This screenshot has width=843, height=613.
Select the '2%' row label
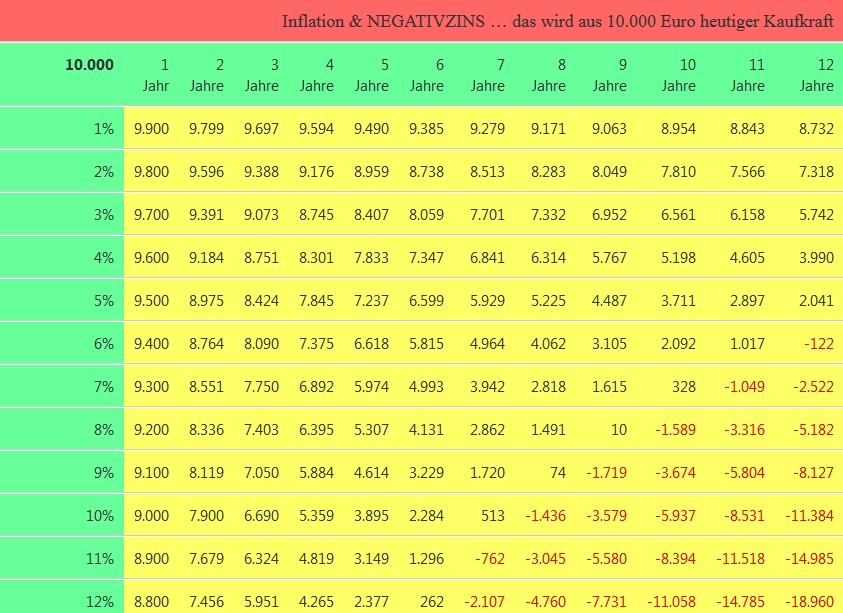[x=104, y=172]
